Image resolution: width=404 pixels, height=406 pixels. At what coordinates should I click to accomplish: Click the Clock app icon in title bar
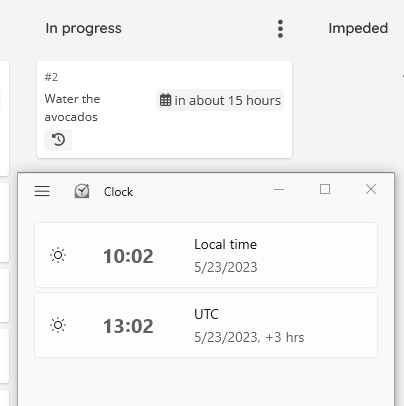click(82, 191)
